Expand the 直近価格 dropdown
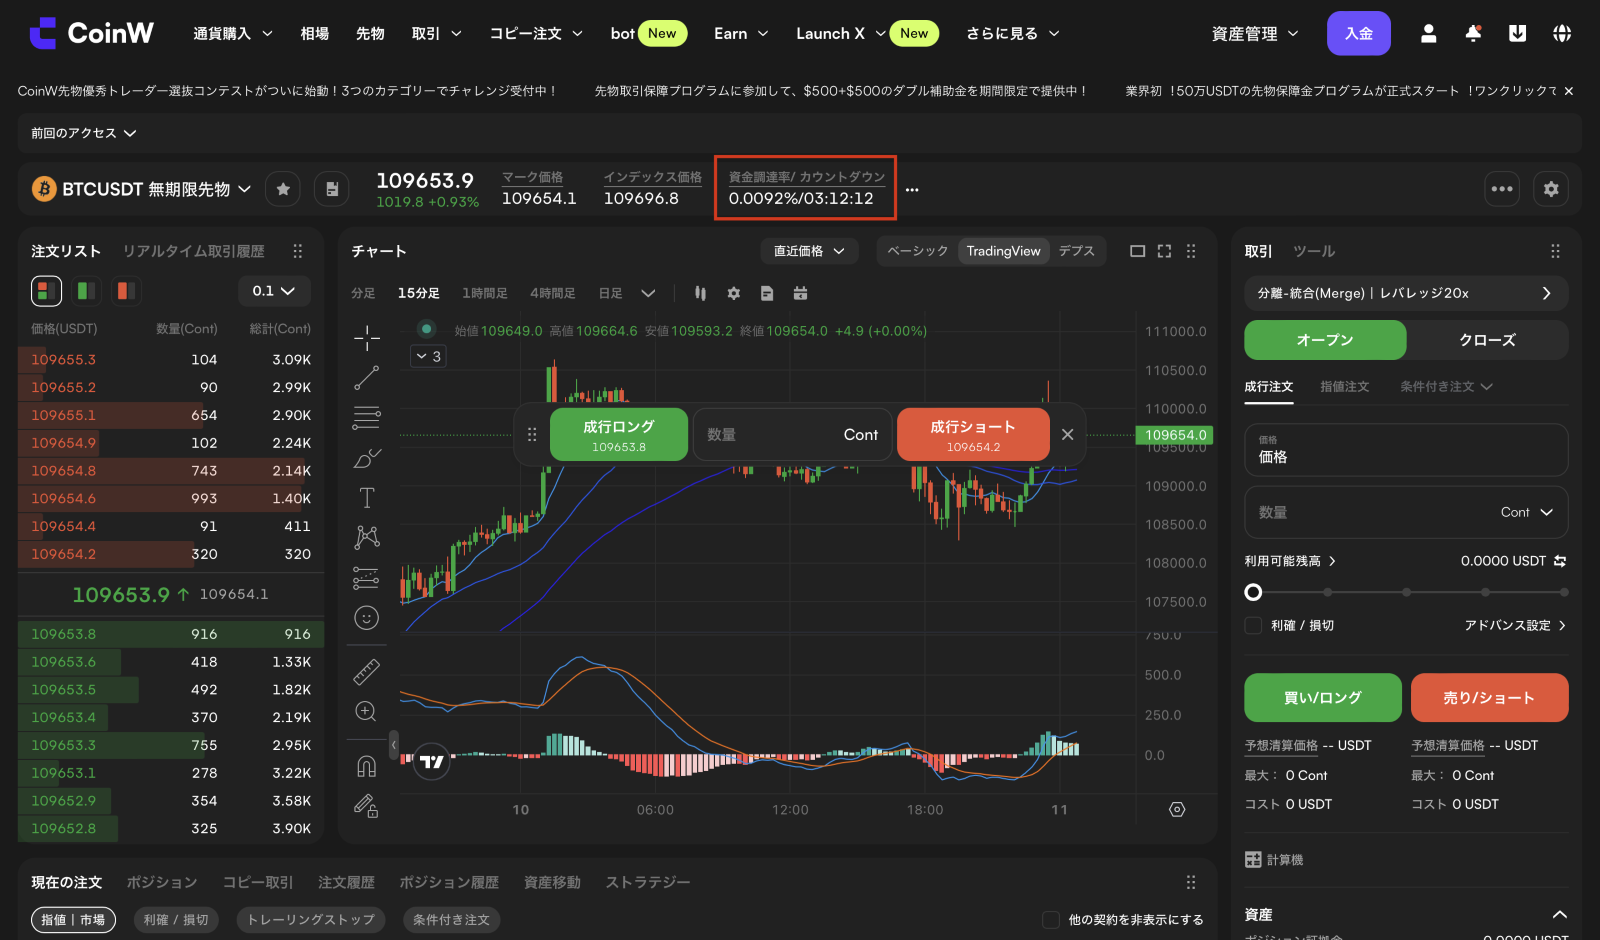Viewport: 1600px width, 940px height. [809, 251]
